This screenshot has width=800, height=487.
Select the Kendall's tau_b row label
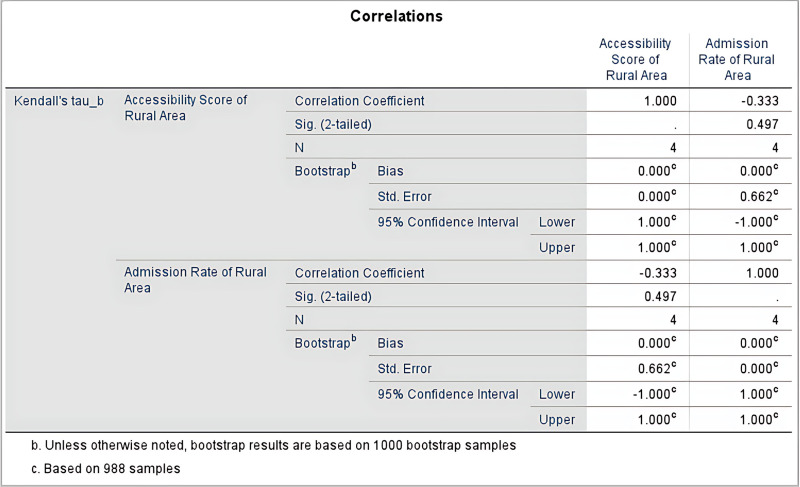tap(59, 101)
